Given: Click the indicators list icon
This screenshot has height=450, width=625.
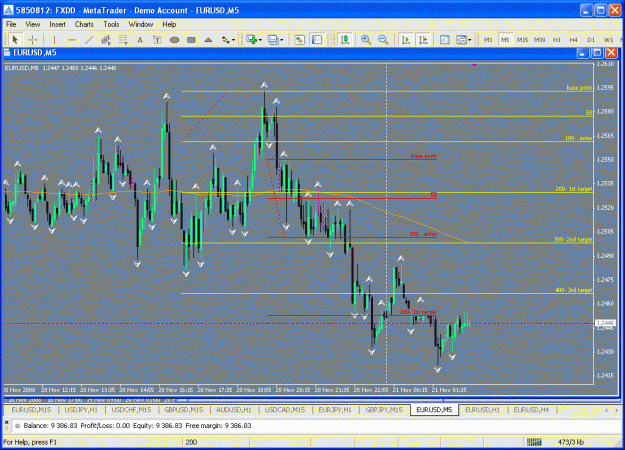Looking at the screenshot, I should pyautogui.click(x=445, y=39).
